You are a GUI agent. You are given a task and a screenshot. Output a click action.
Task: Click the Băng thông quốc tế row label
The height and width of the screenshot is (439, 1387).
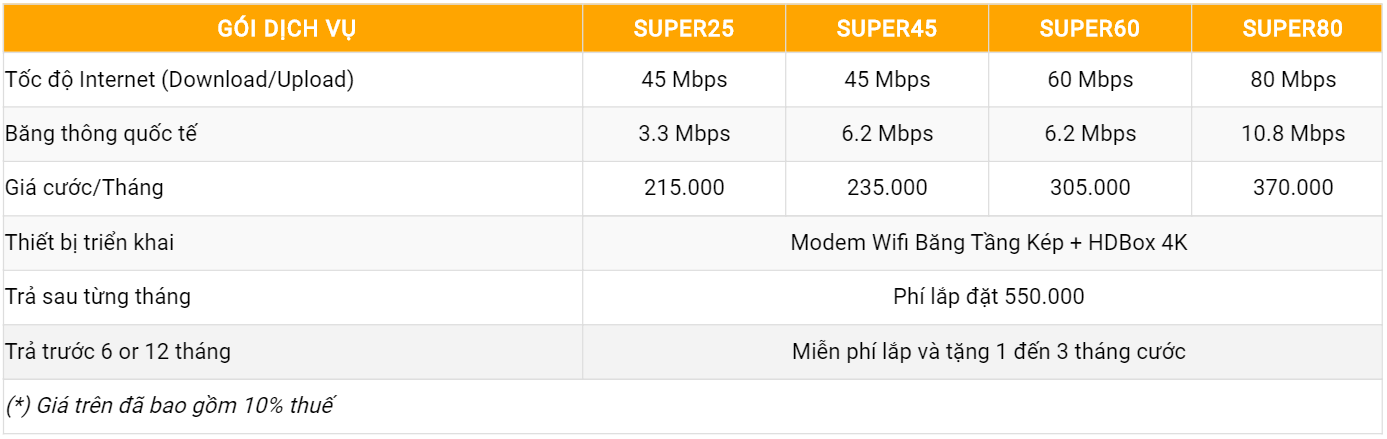[x=101, y=134]
